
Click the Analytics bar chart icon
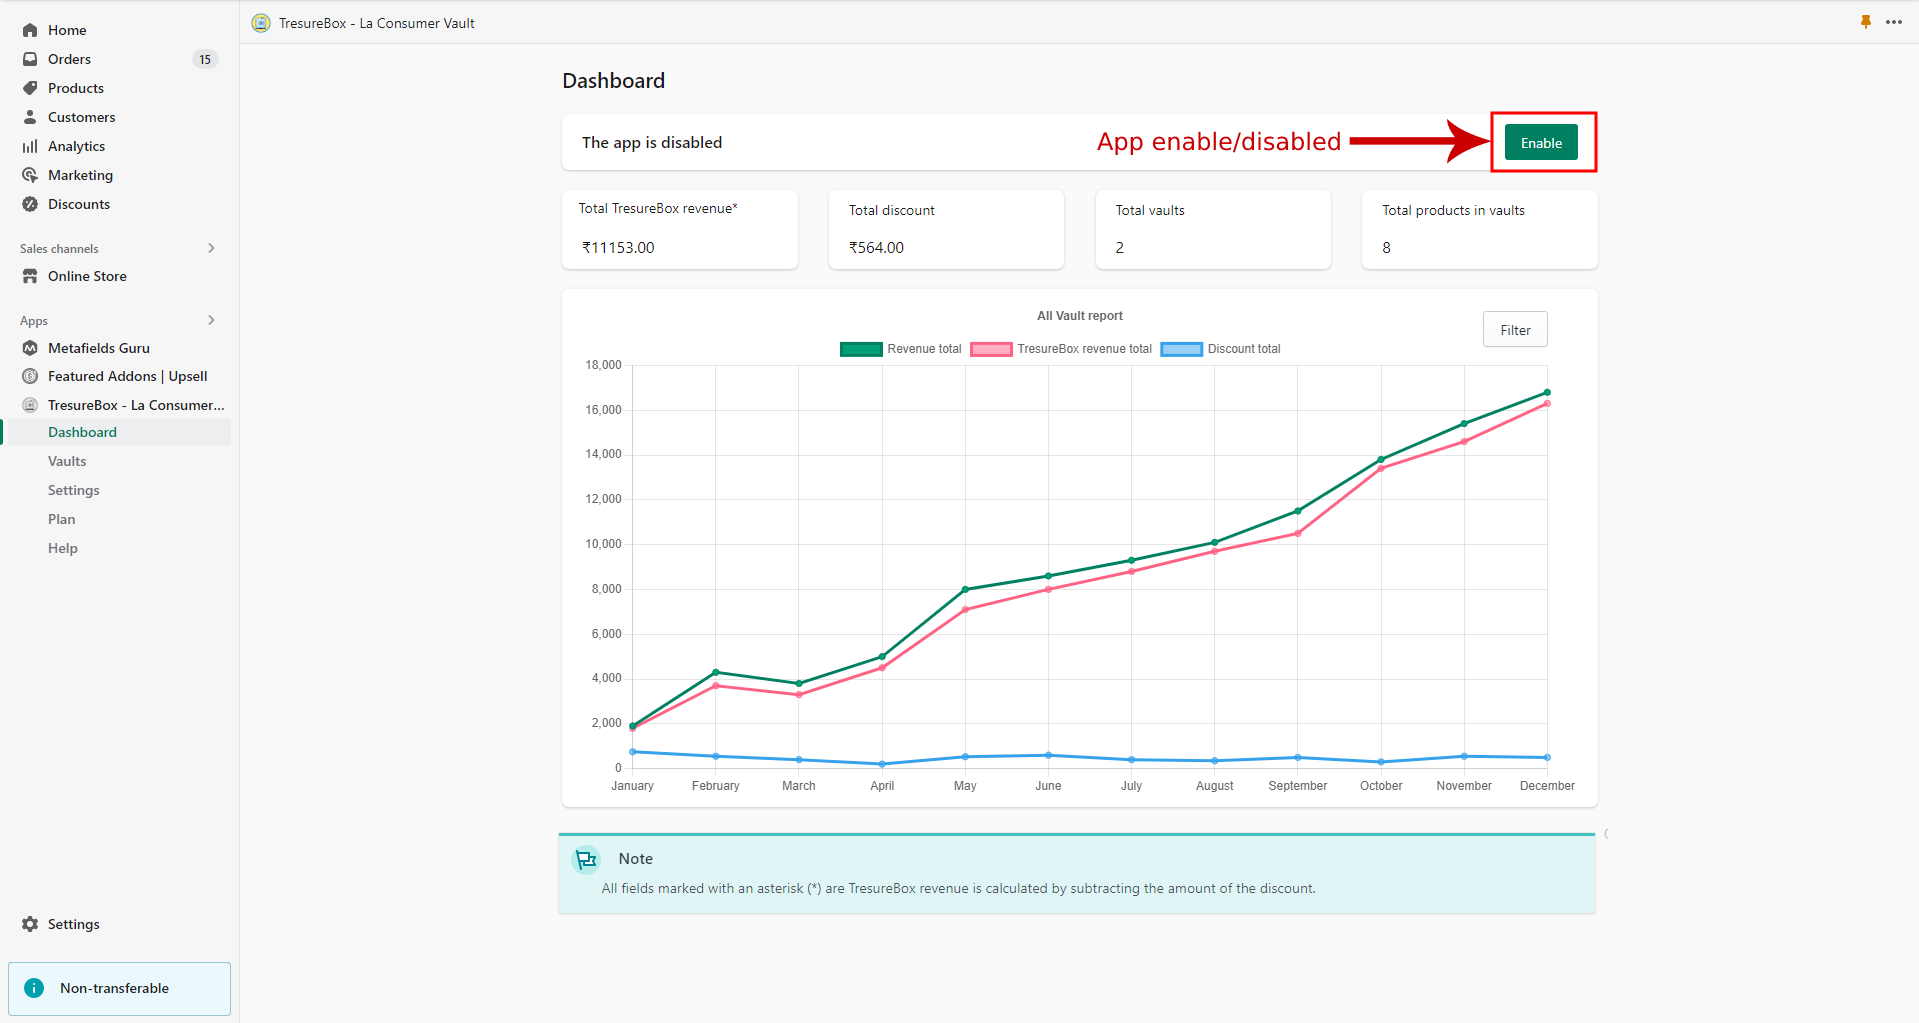point(30,146)
